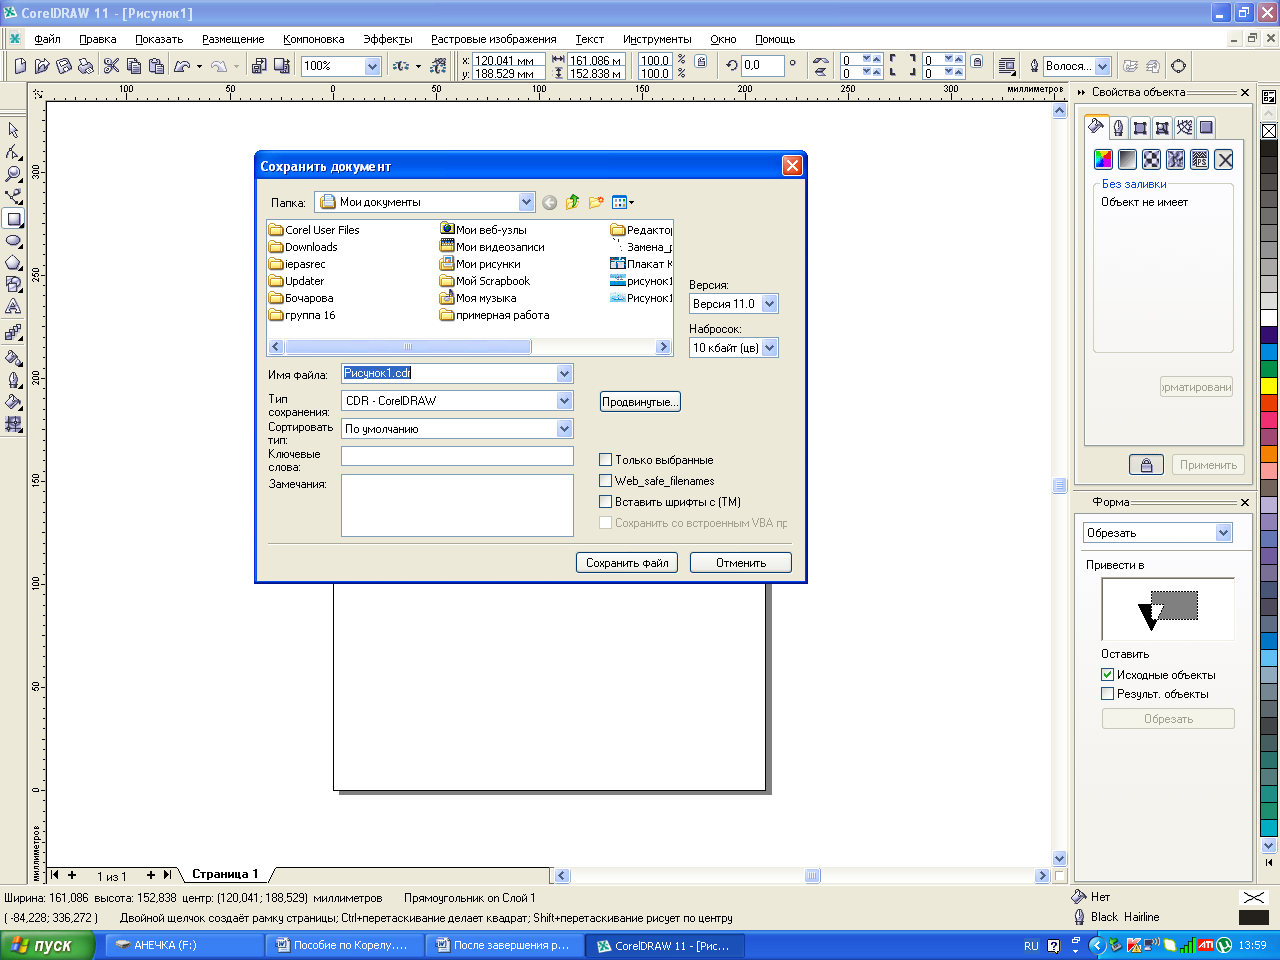
Task: Select the Interactive mesh fill tool
Action: pyautogui.click(x=13, y=424)
